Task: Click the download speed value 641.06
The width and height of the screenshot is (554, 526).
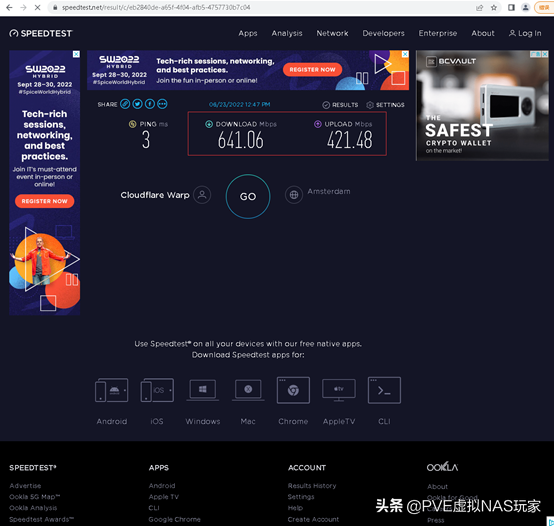Action: (x=241, y=140)
